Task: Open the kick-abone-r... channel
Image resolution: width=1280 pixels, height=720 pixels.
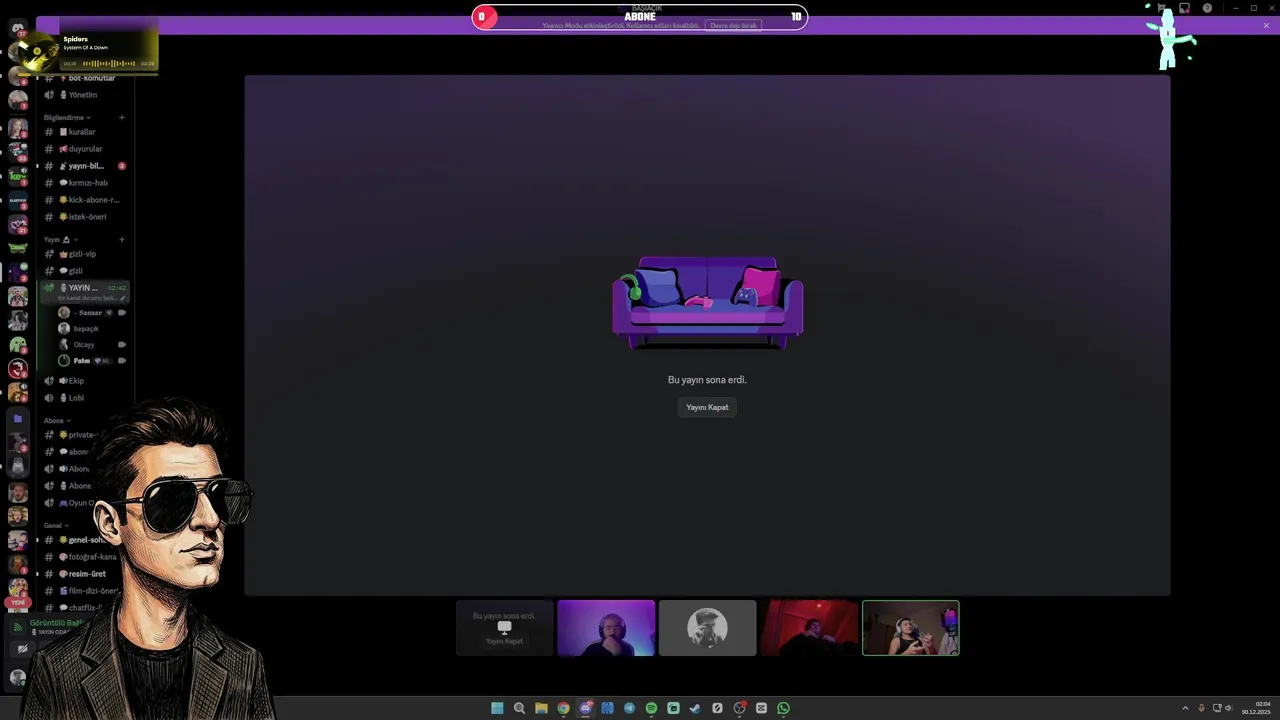Action: point(84,200)
